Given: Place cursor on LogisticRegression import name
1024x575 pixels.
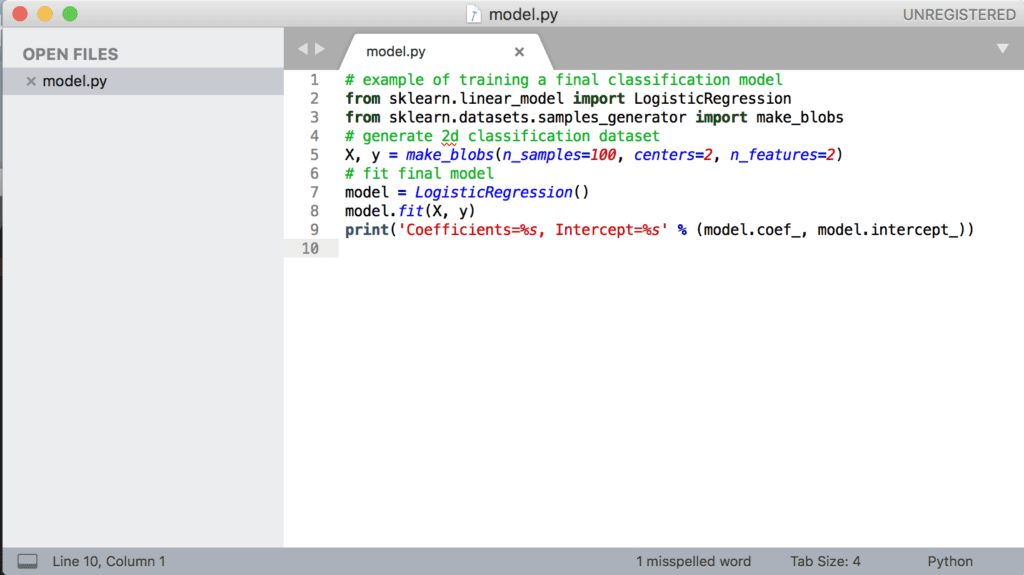Looking at the screenshot, I should coord(712,99).
